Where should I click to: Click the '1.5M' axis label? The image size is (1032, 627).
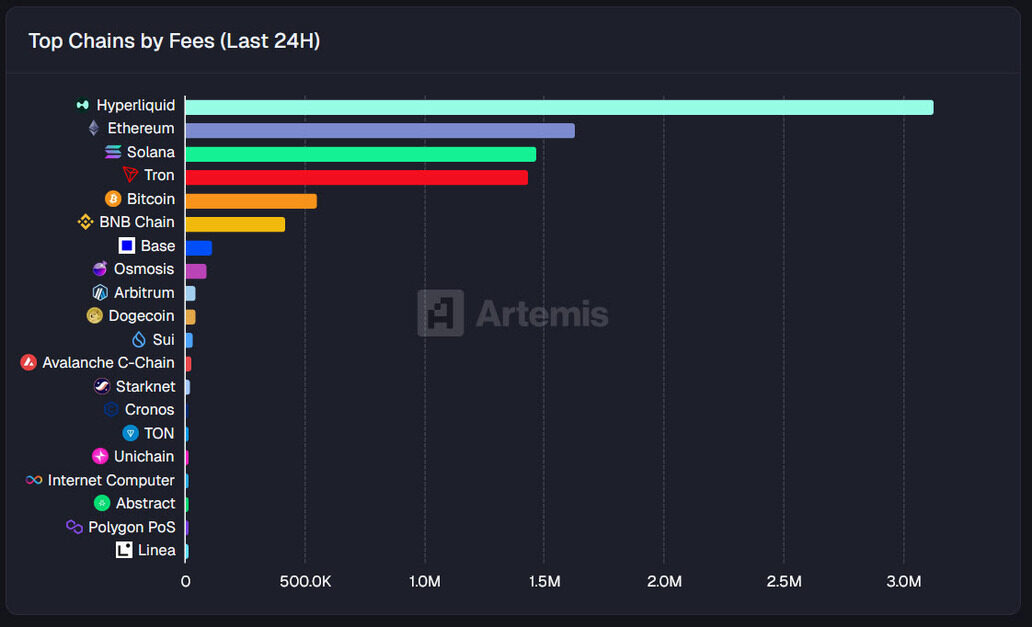click(x=544, y=582)
